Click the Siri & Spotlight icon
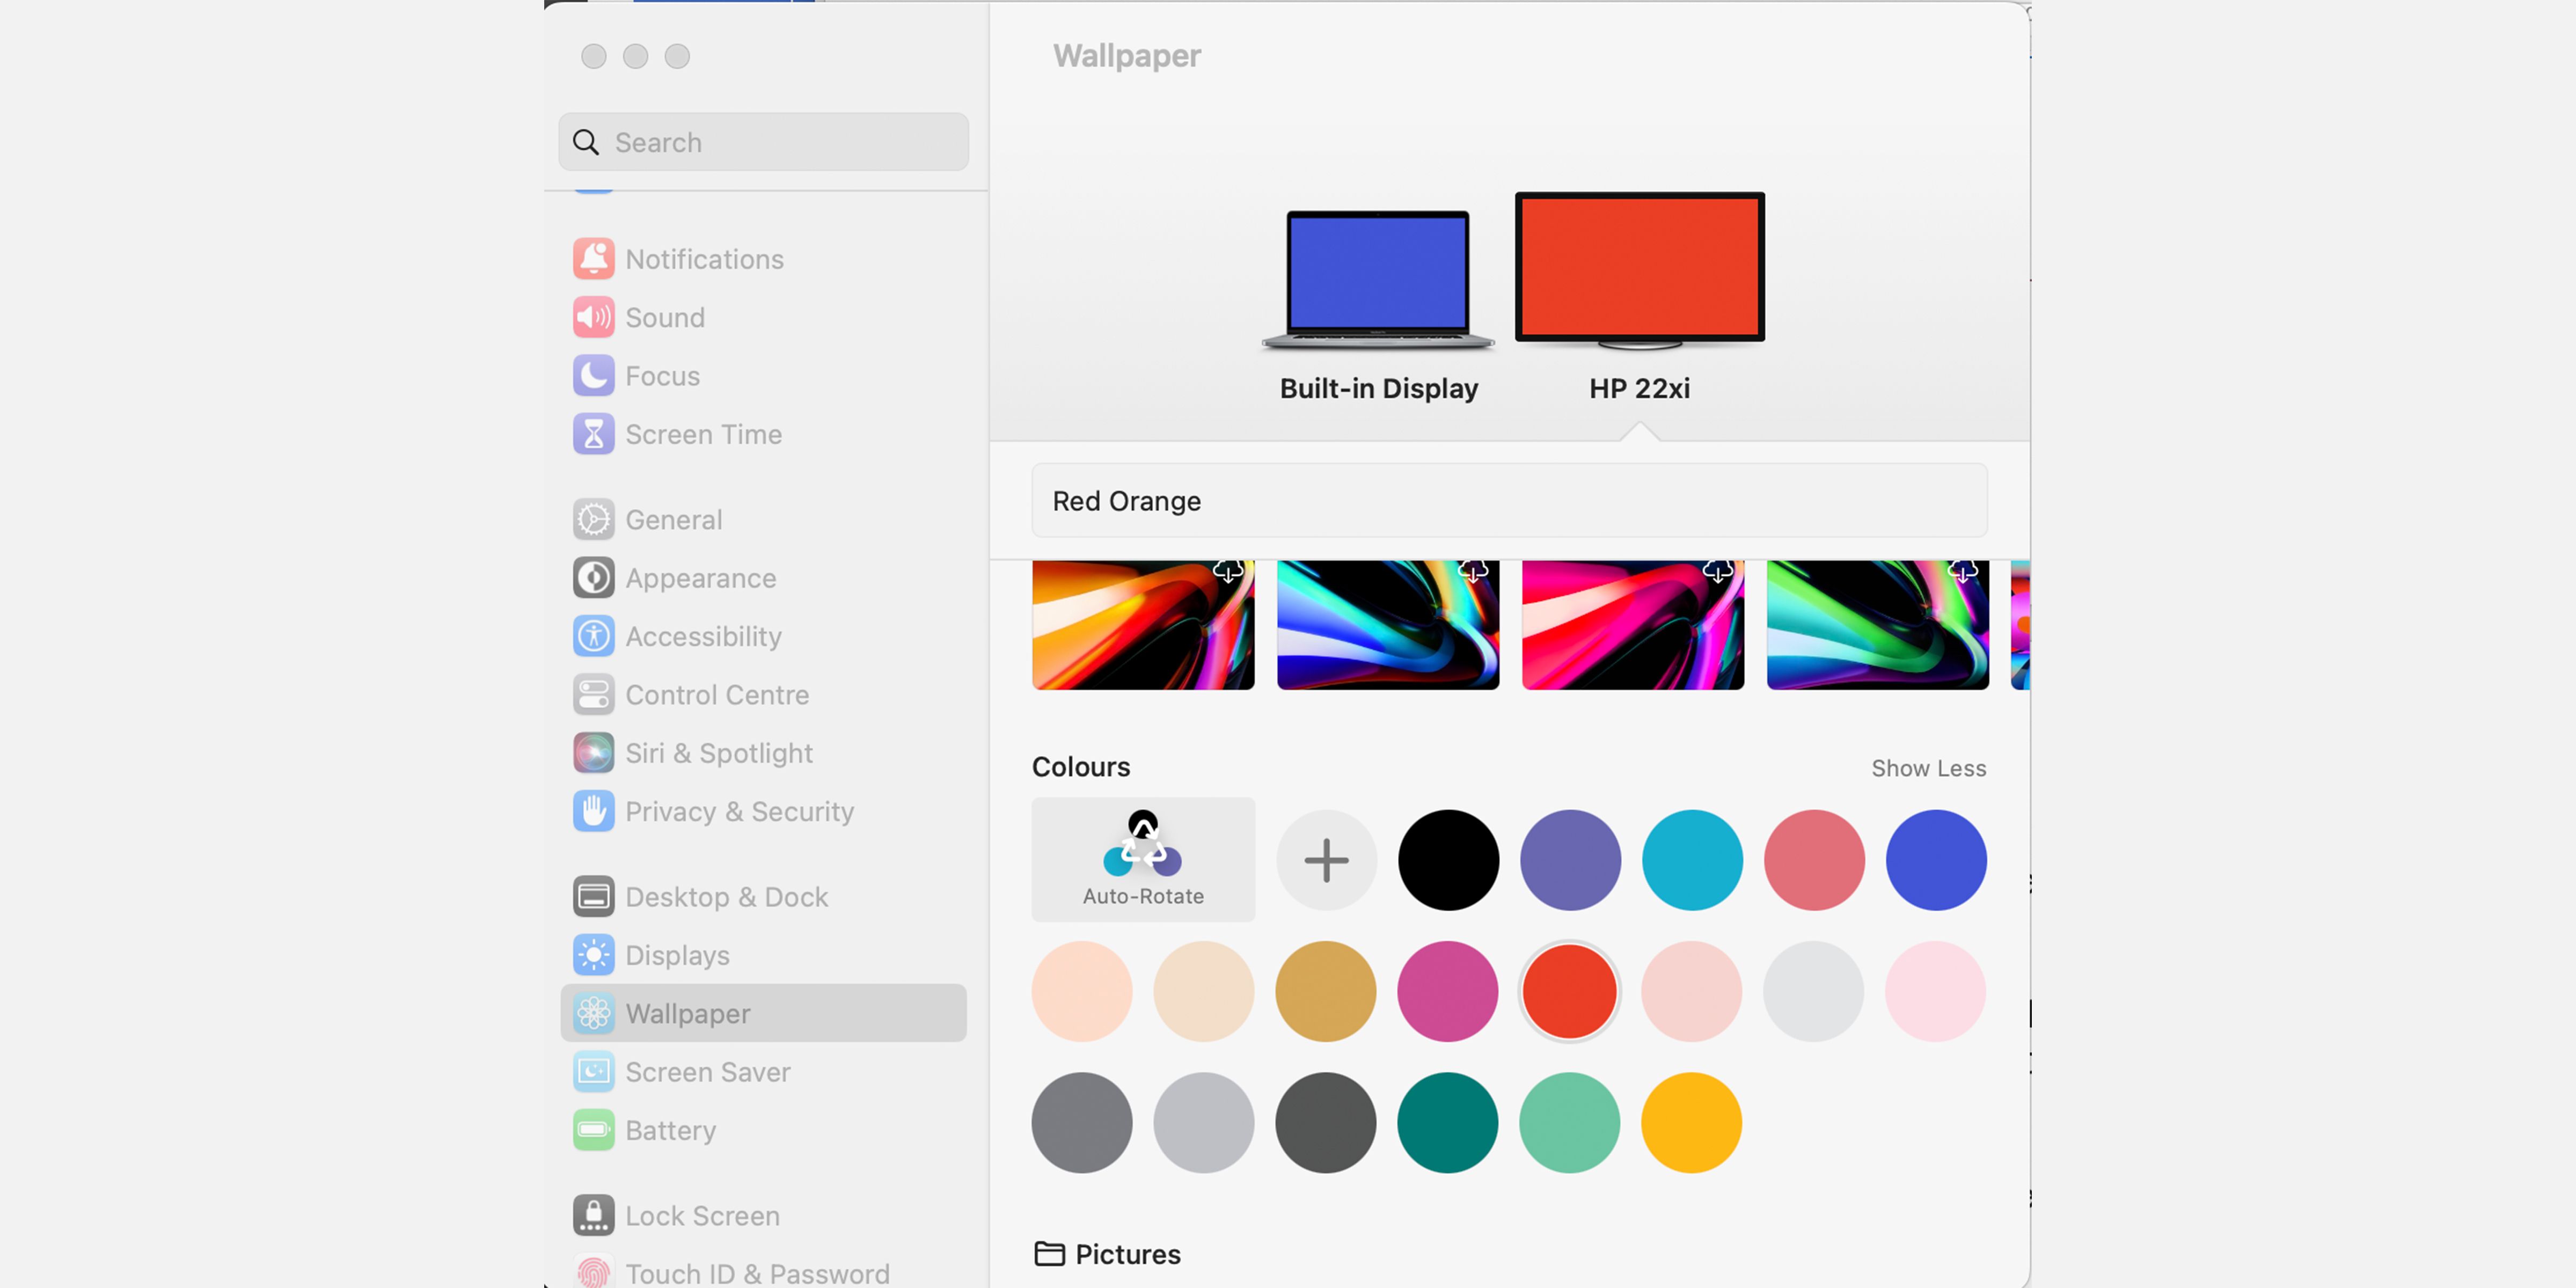 point(593,753)
